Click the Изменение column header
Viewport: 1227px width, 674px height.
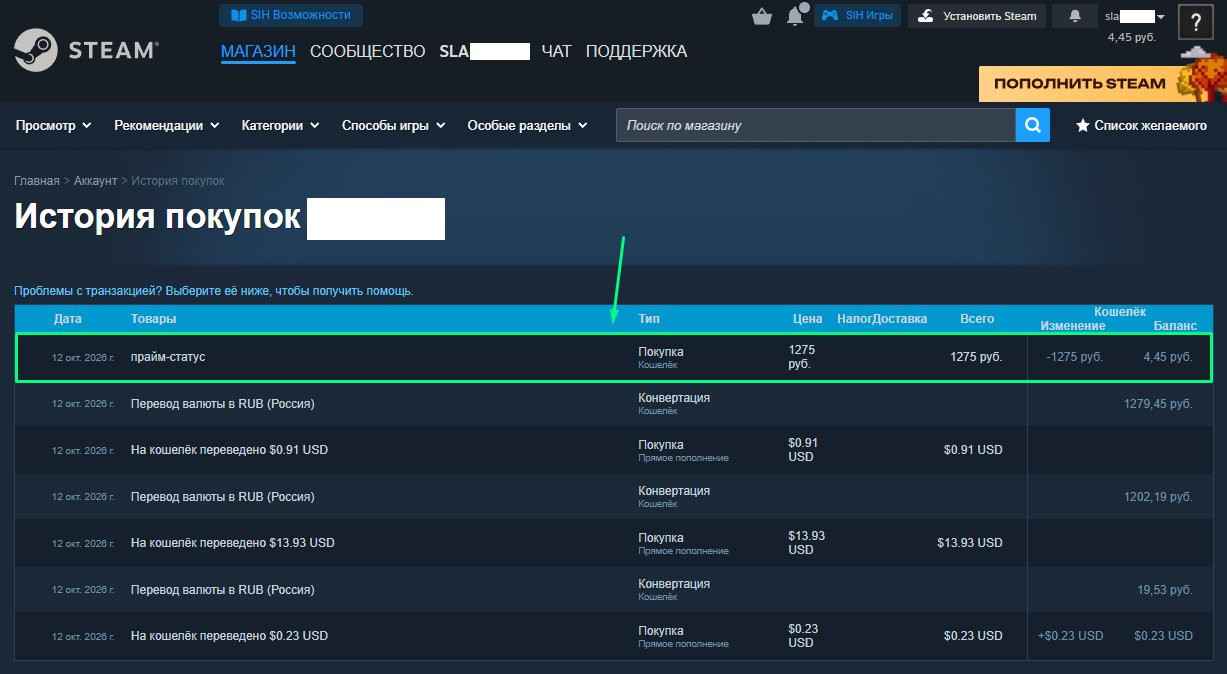(1073, 326)
